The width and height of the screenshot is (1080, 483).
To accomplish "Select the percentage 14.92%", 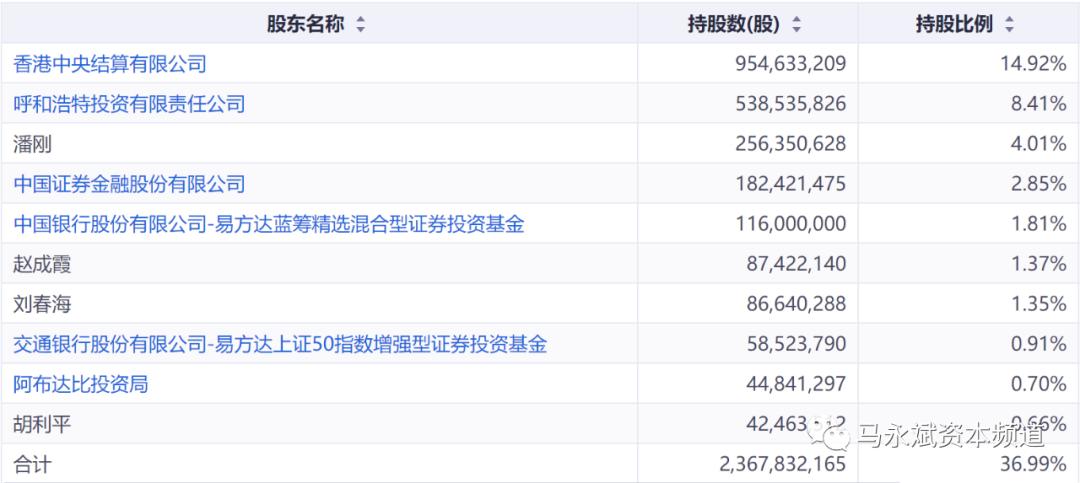I will [x=1032, y=65].
